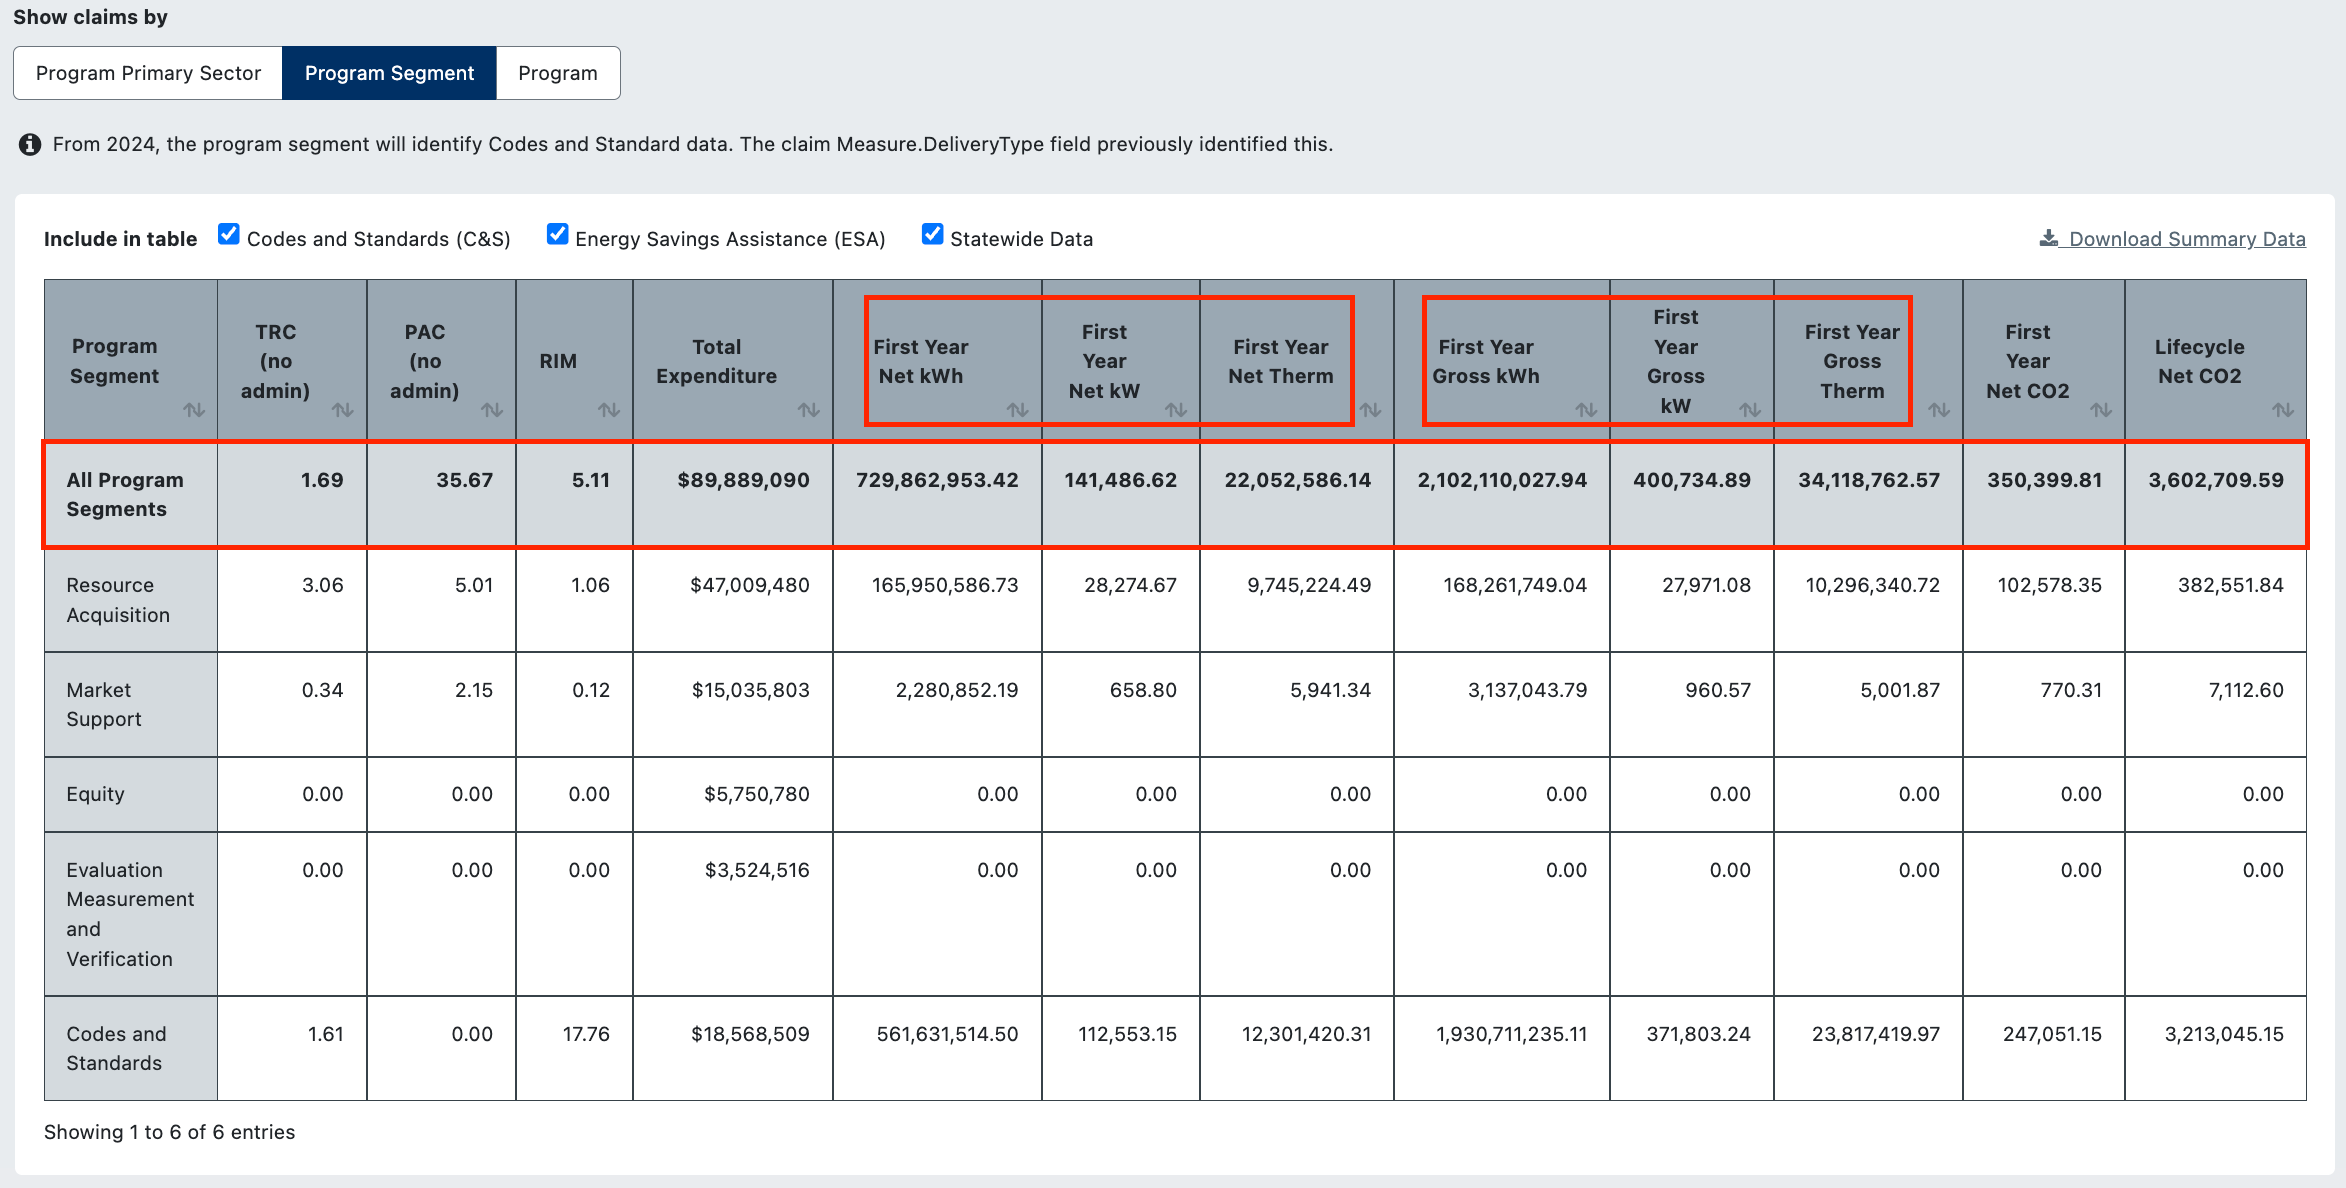Click Codes and Standards net kWh 561,631,514.50

tap(948, 1034)
